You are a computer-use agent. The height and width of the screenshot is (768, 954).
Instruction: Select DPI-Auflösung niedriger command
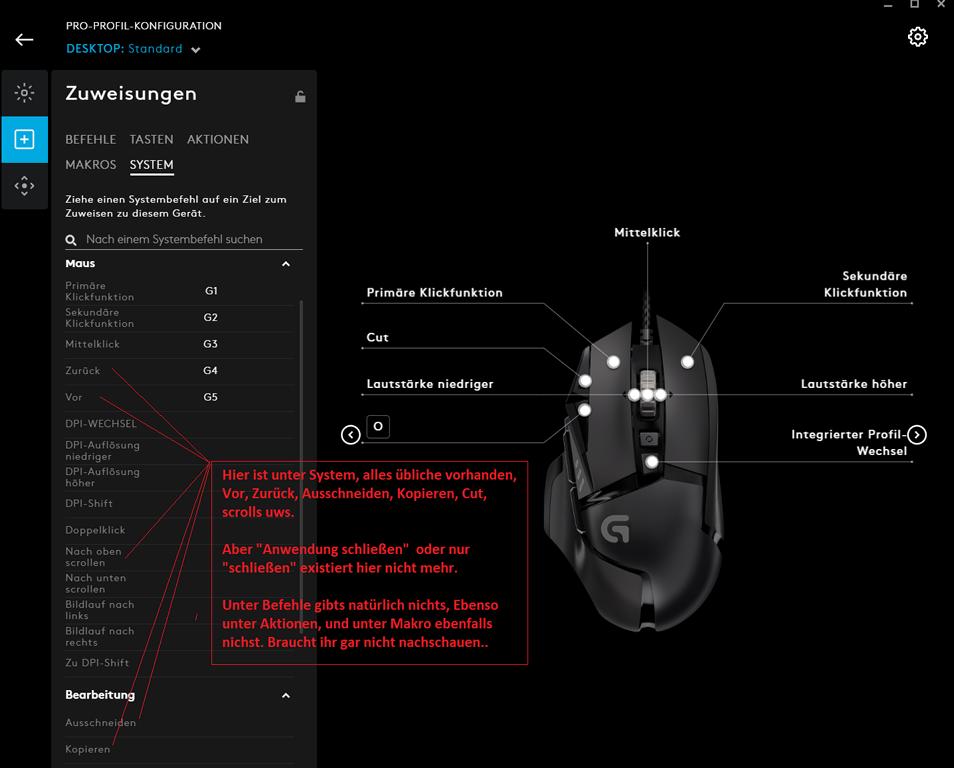(x=102, y=450)
